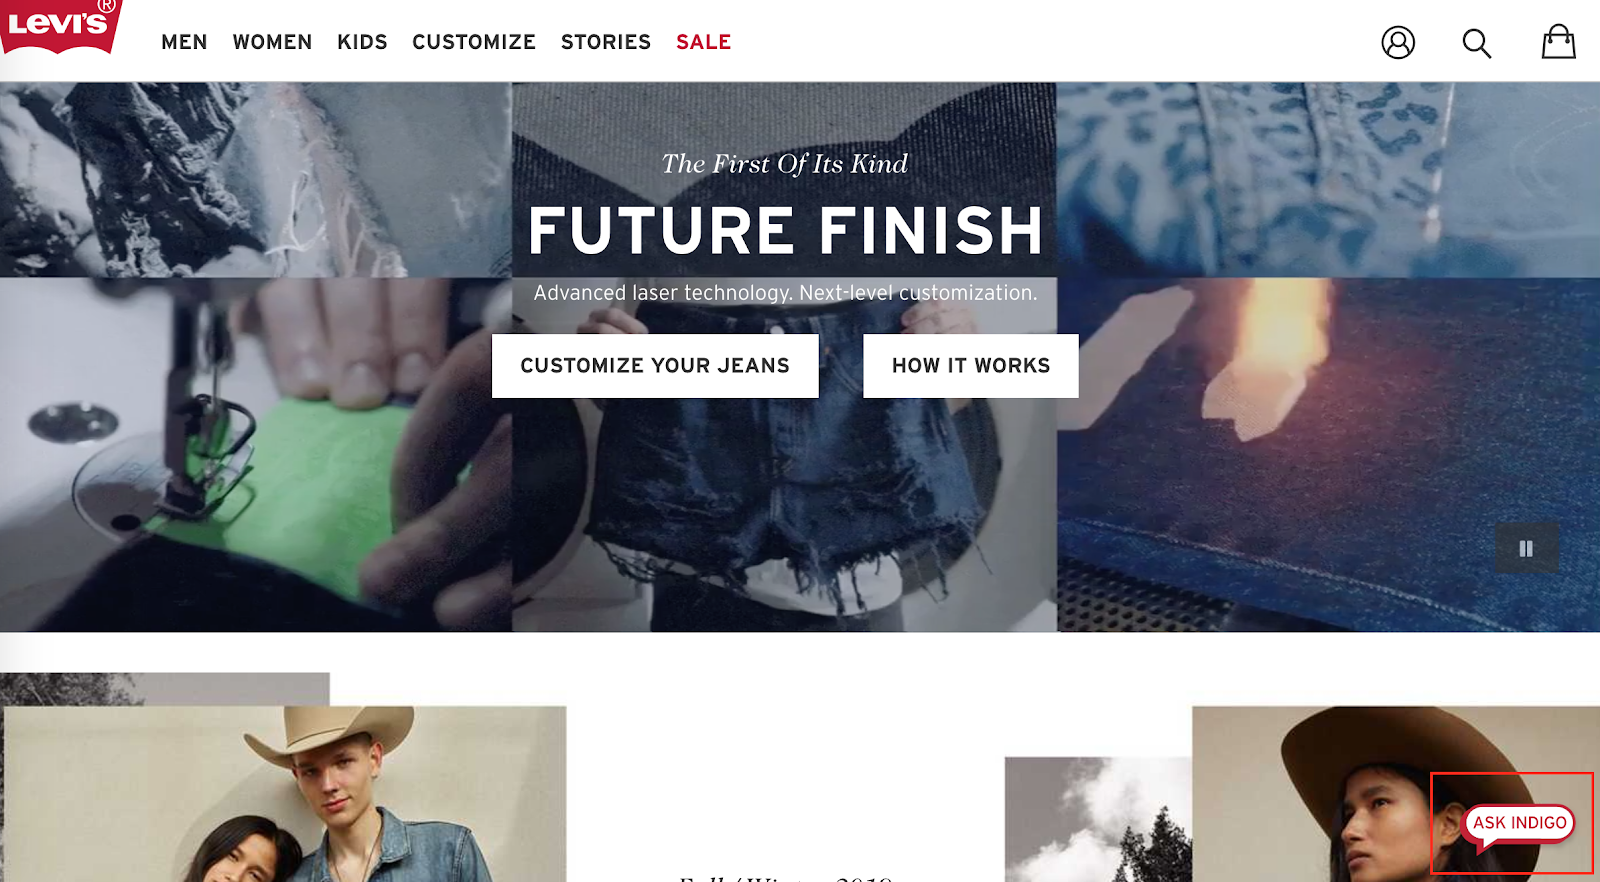Open the Women menu
1600x882 pixels.
point(272,42)
